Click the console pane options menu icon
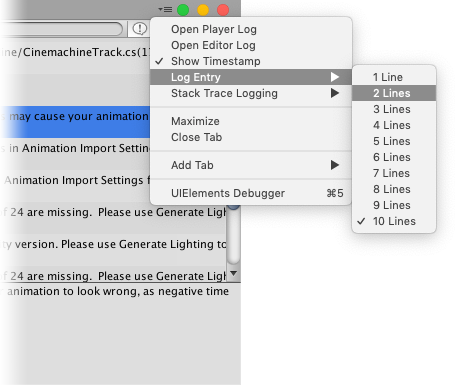The image size is (455, 385). tap(165, 10)
